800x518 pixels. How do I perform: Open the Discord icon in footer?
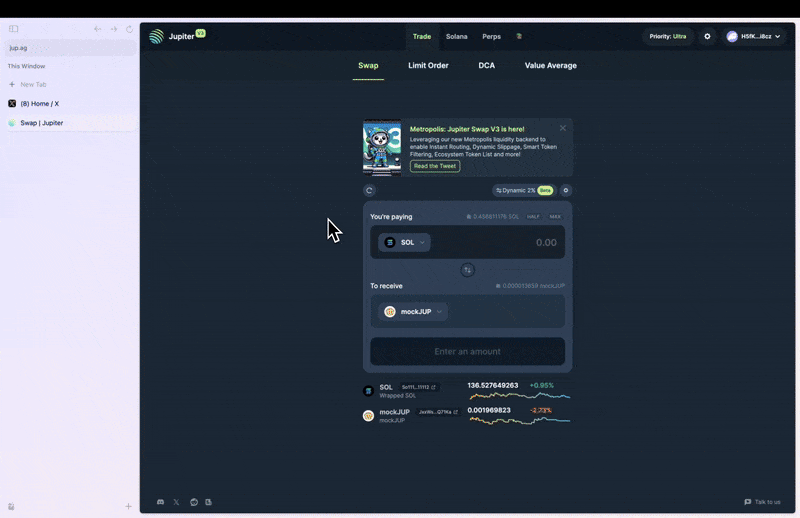[161, 502]
